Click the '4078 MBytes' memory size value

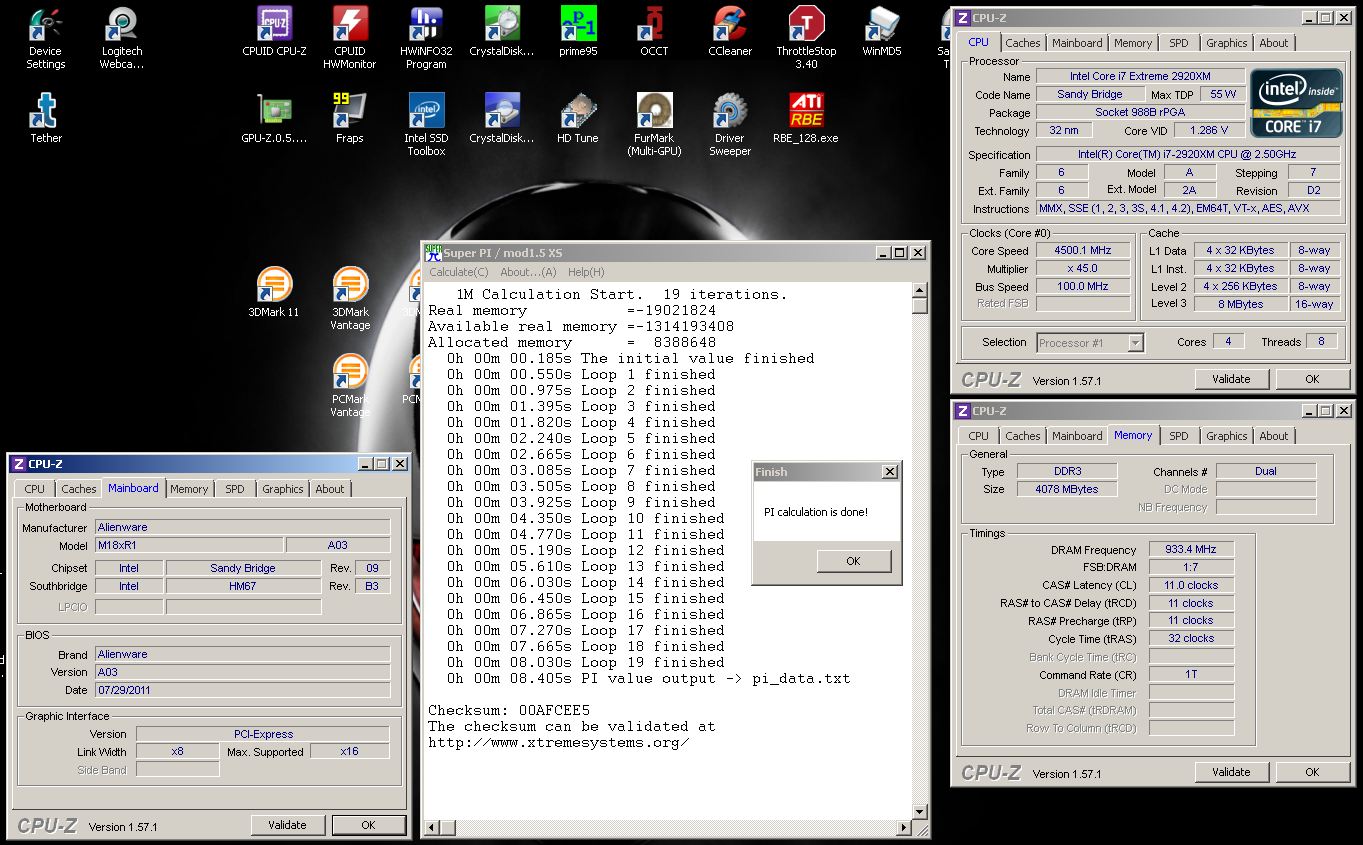[x=1068, y=489]
